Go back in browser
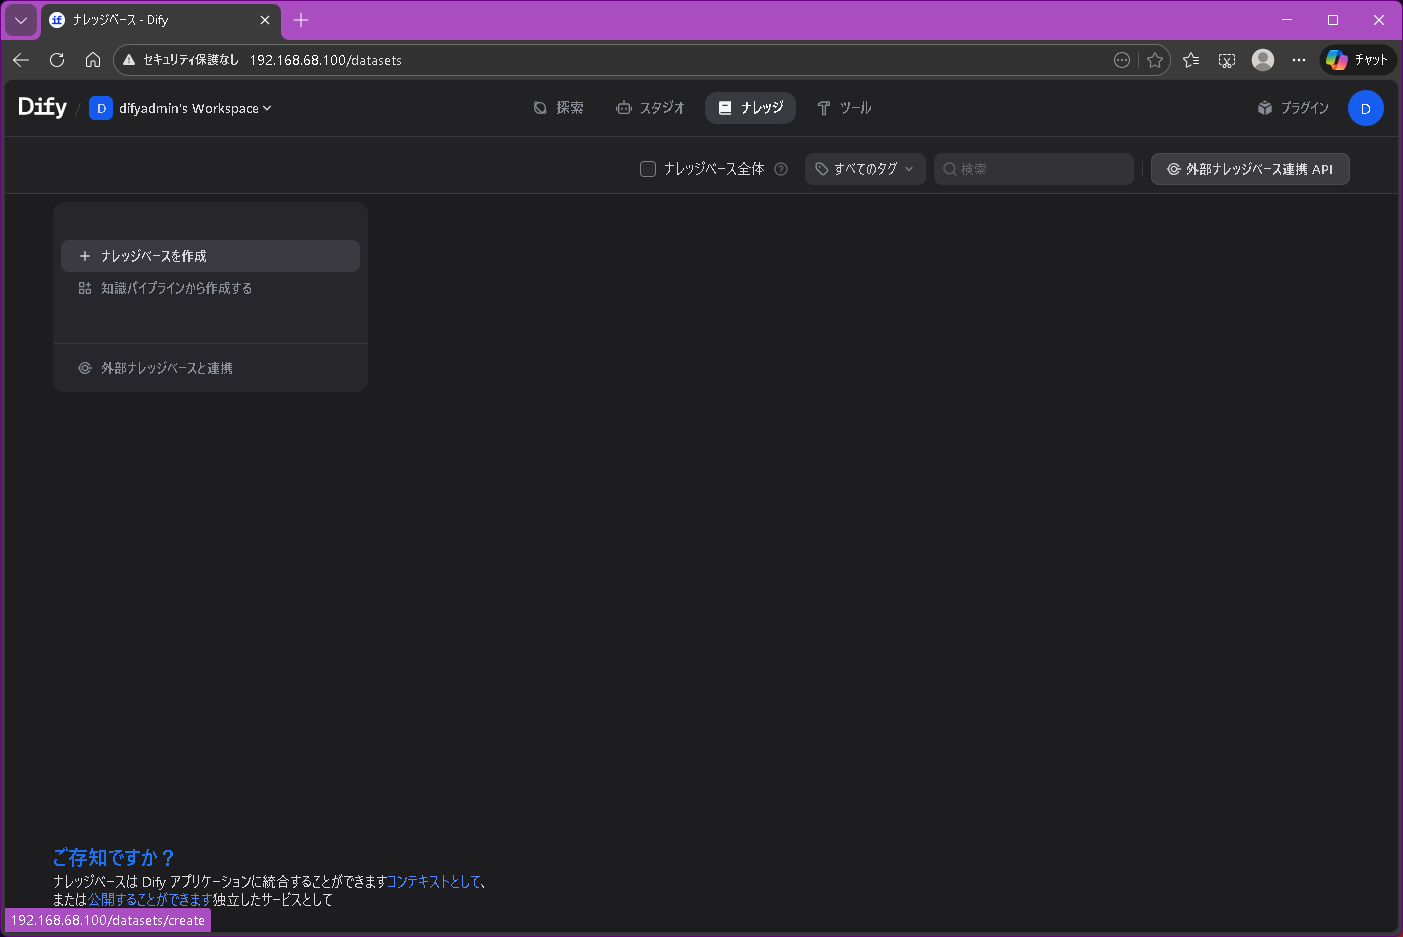Image resolution: width=1403 pixels, height=937 pixels. (x=21, y=60)
